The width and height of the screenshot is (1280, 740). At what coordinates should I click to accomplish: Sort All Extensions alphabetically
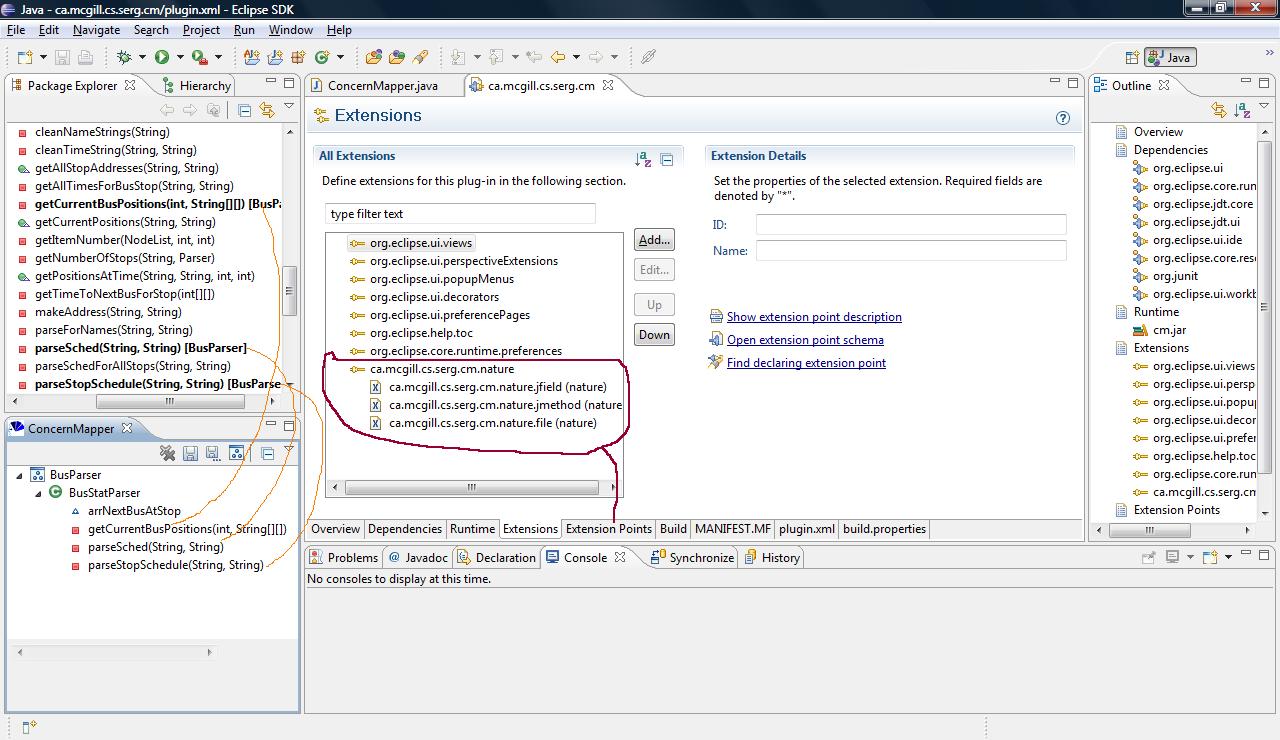[643, 159]
